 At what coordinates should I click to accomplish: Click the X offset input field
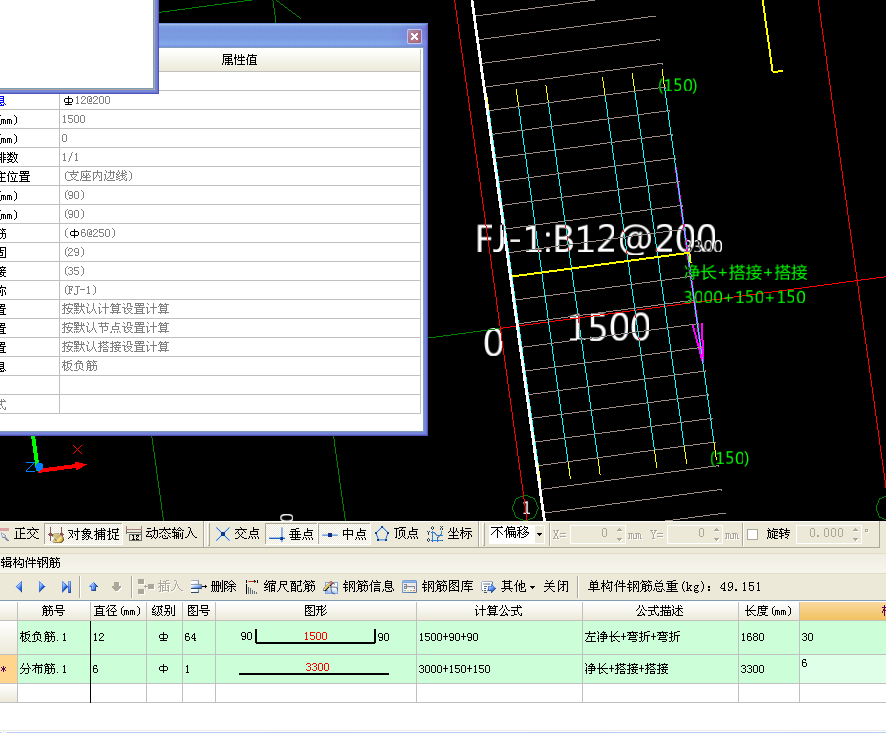[x=592, y=534]
